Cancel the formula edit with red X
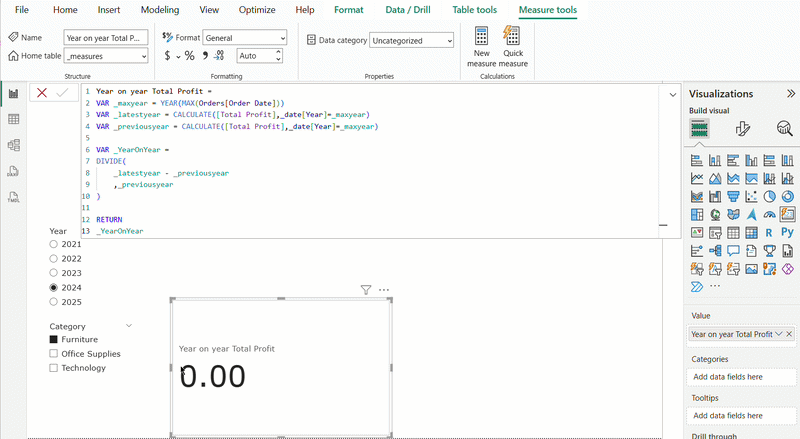Screen dimensions: 800x439 point(42,93)
